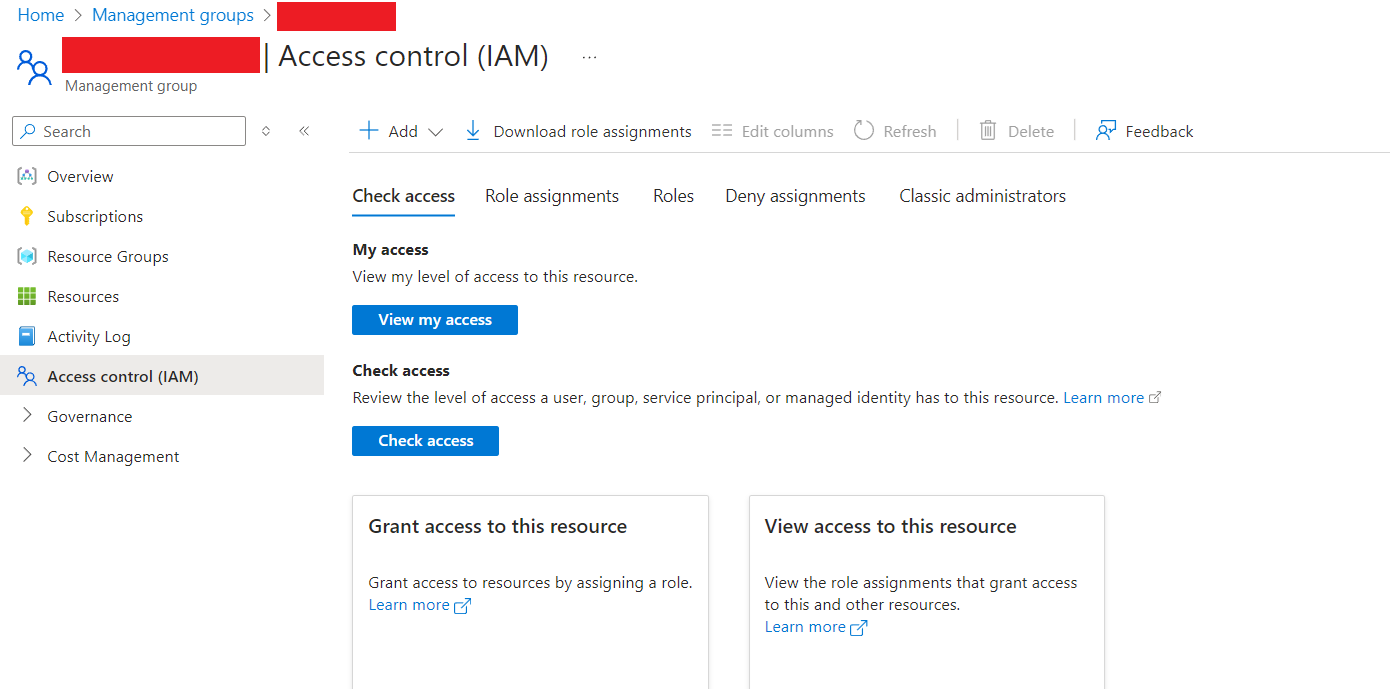Click the Download role assignments arrow icon
Screen dimensions: 1390x689
(473, 131)
